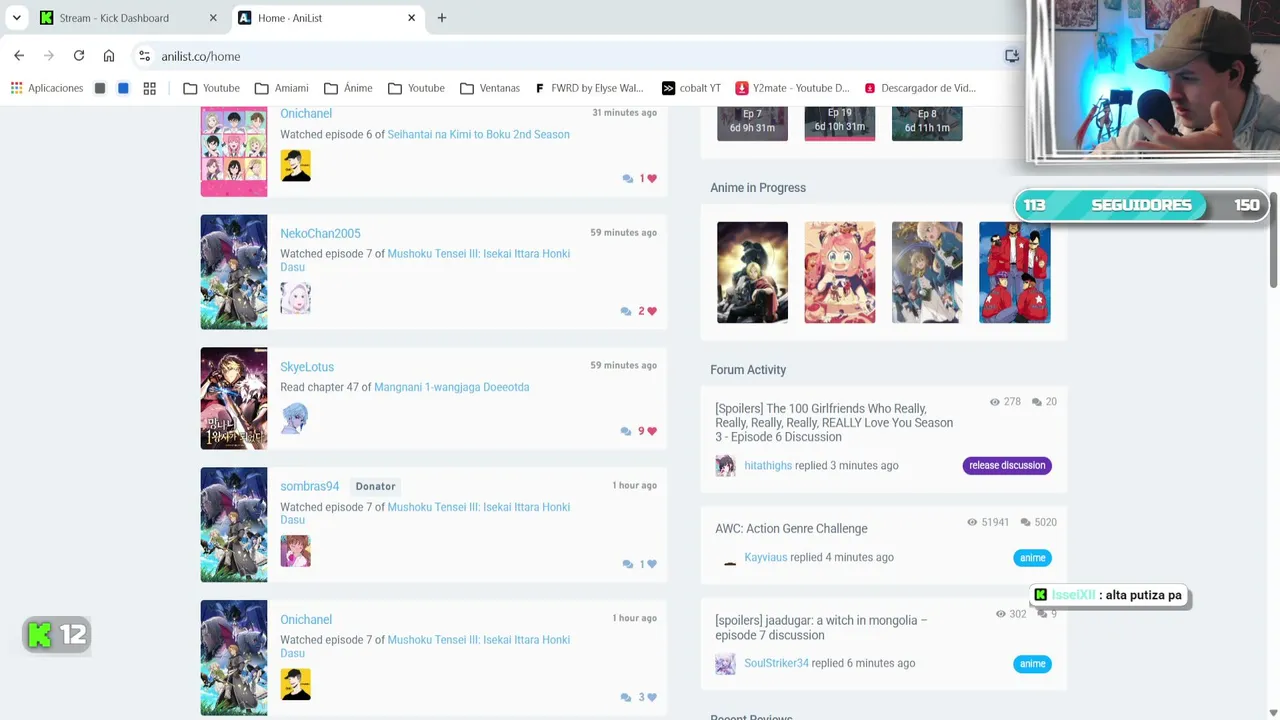Close the Kick Dashboard tab

tap(213, 18)
